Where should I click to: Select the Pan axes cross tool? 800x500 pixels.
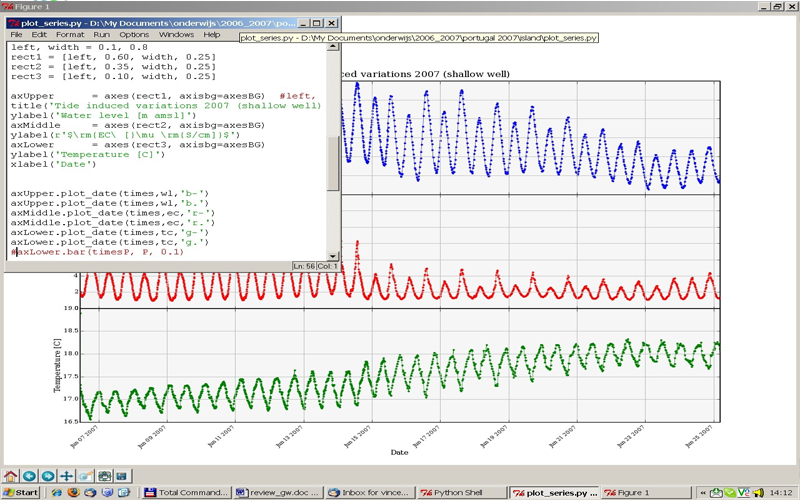66,476
